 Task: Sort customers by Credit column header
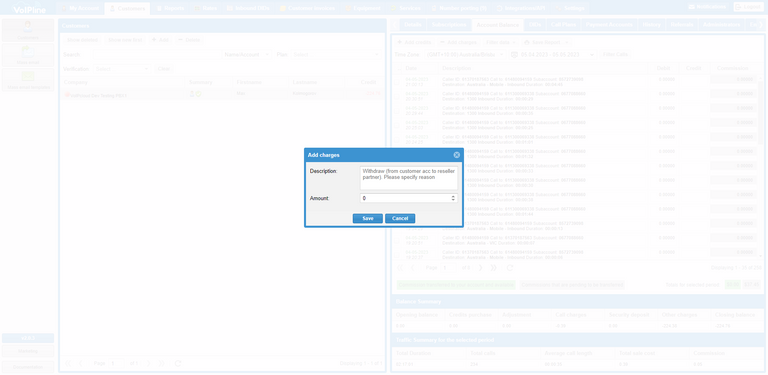coord(365,82)
